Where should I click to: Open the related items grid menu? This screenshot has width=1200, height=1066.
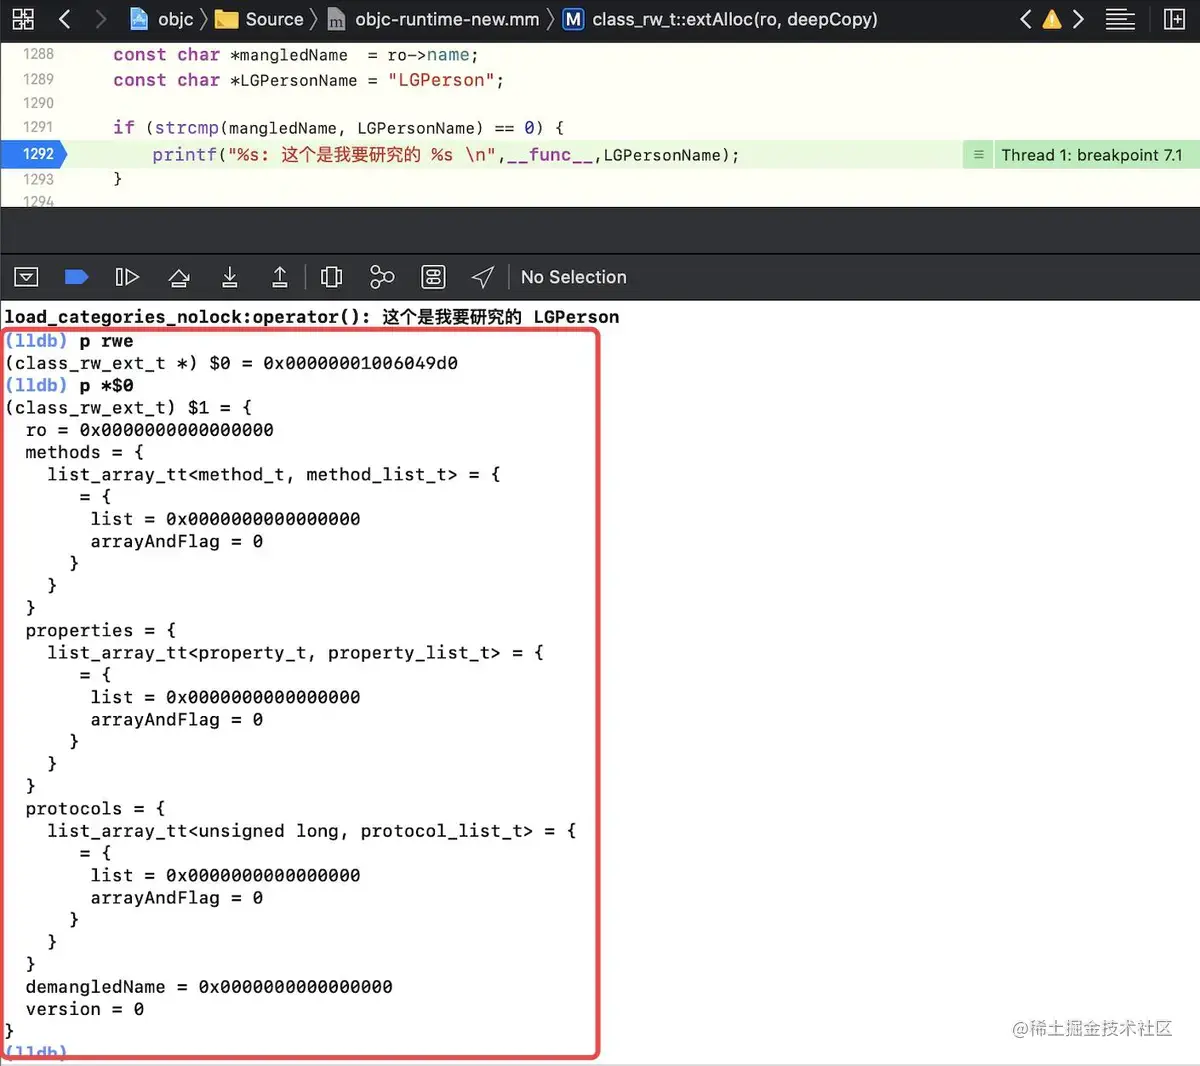click(23, 19)
